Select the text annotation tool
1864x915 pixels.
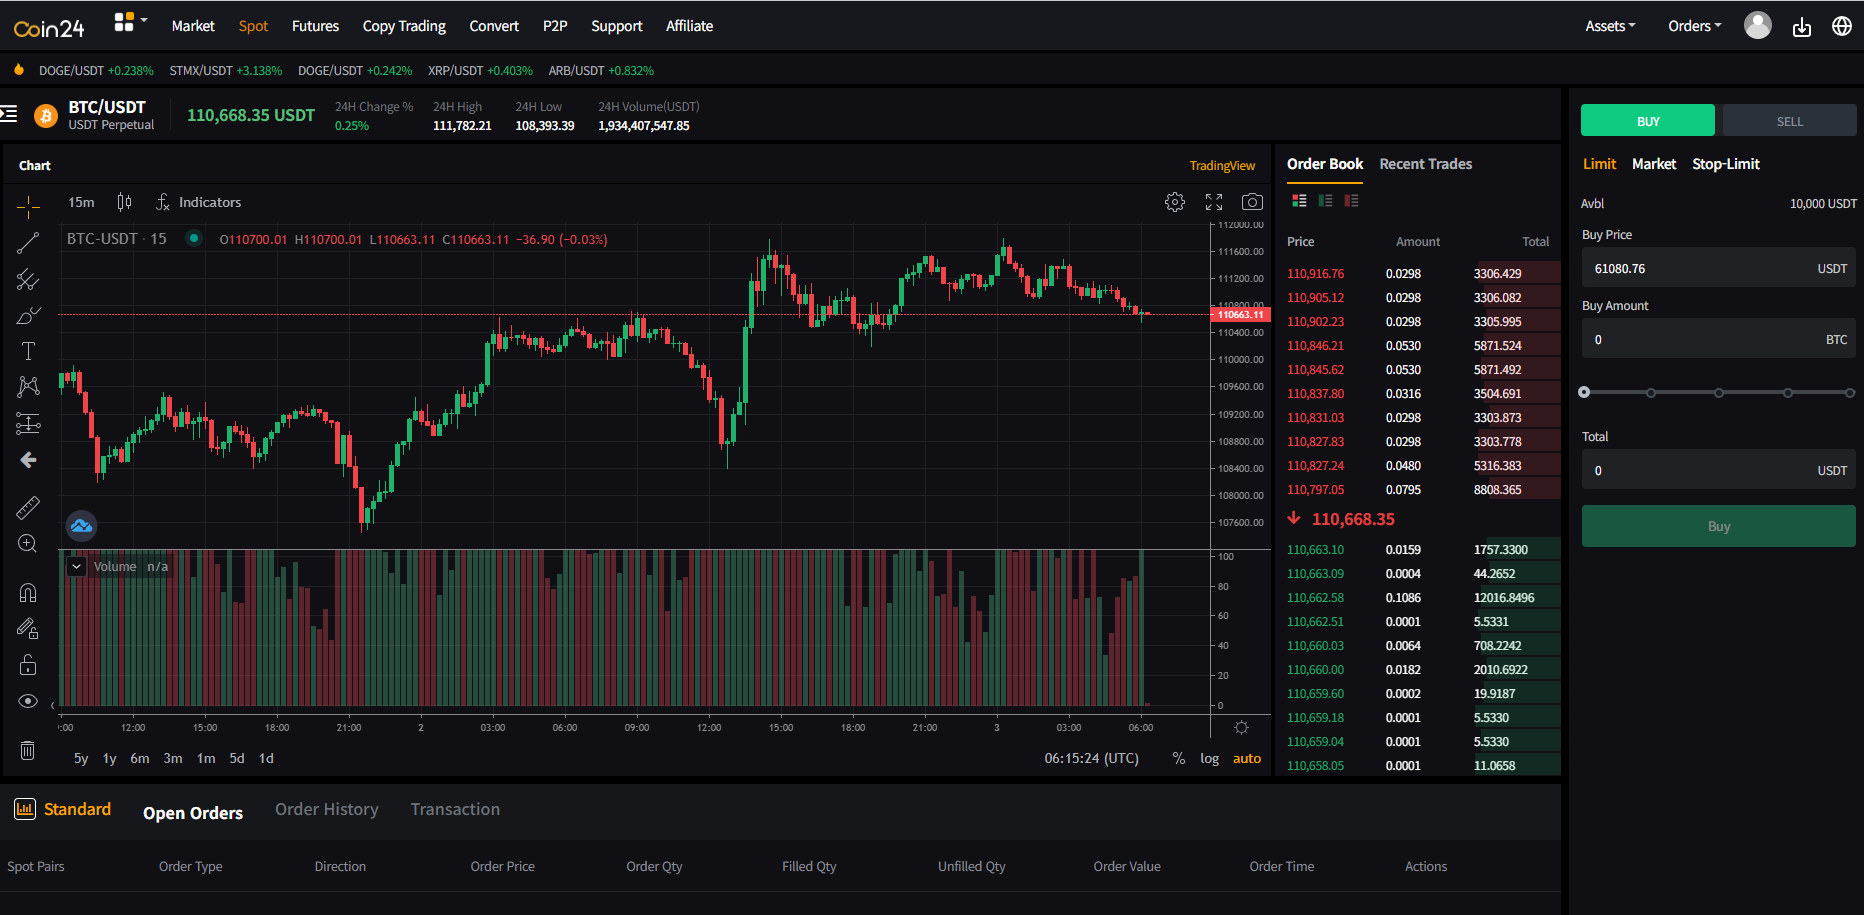pos(28,350)
